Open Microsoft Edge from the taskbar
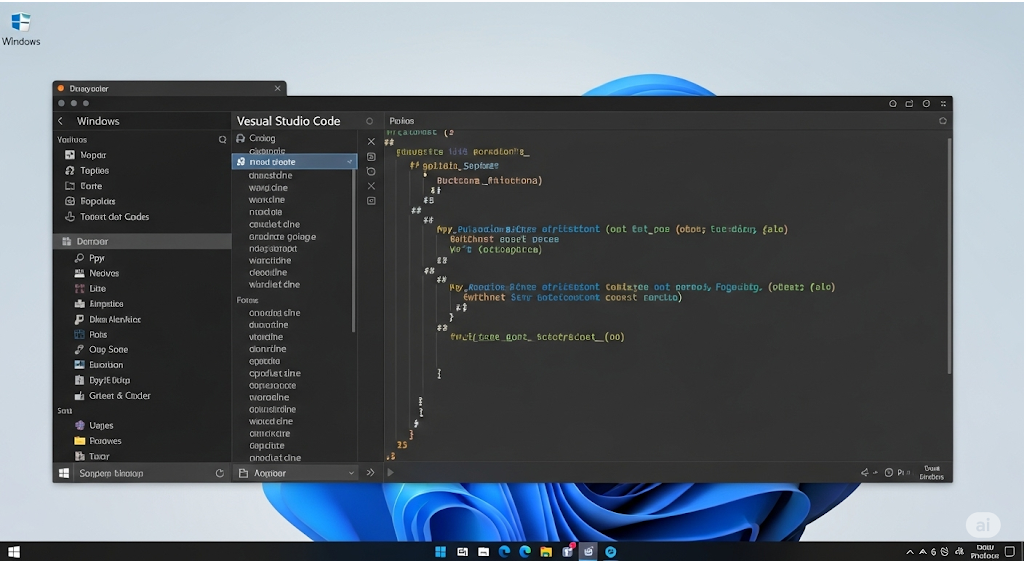The height and width of the screenshot is (562, 1026). coord(505,552)
